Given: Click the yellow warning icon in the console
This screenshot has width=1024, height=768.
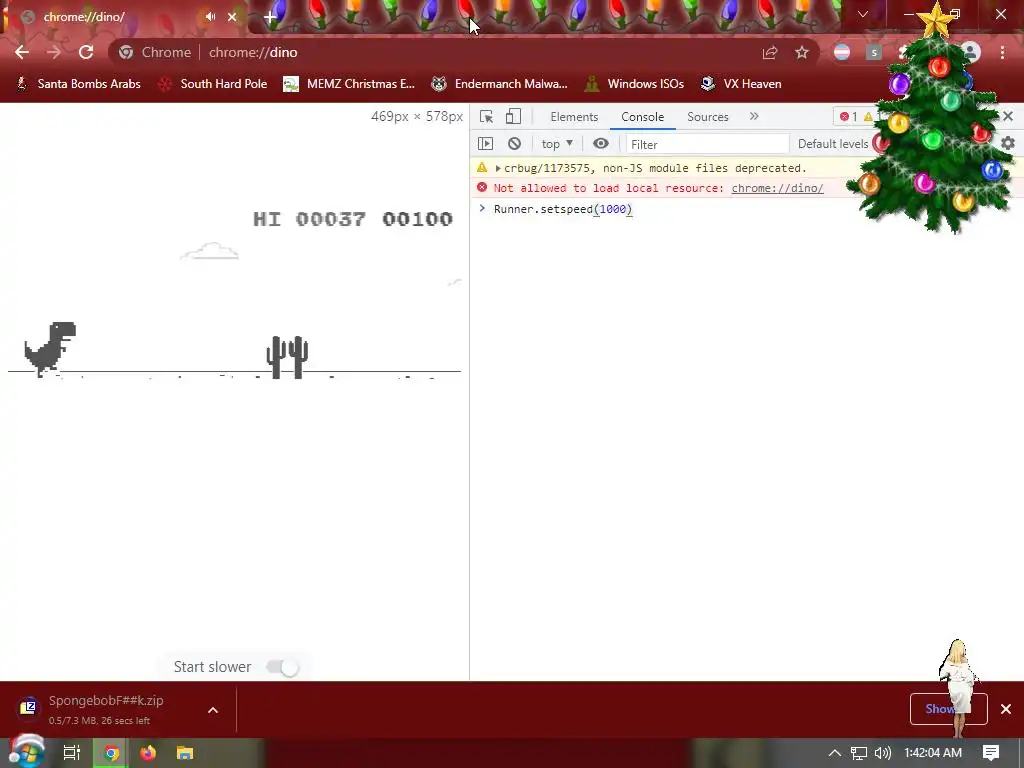Looking at the screenshot, I should [x=482, y=168].
